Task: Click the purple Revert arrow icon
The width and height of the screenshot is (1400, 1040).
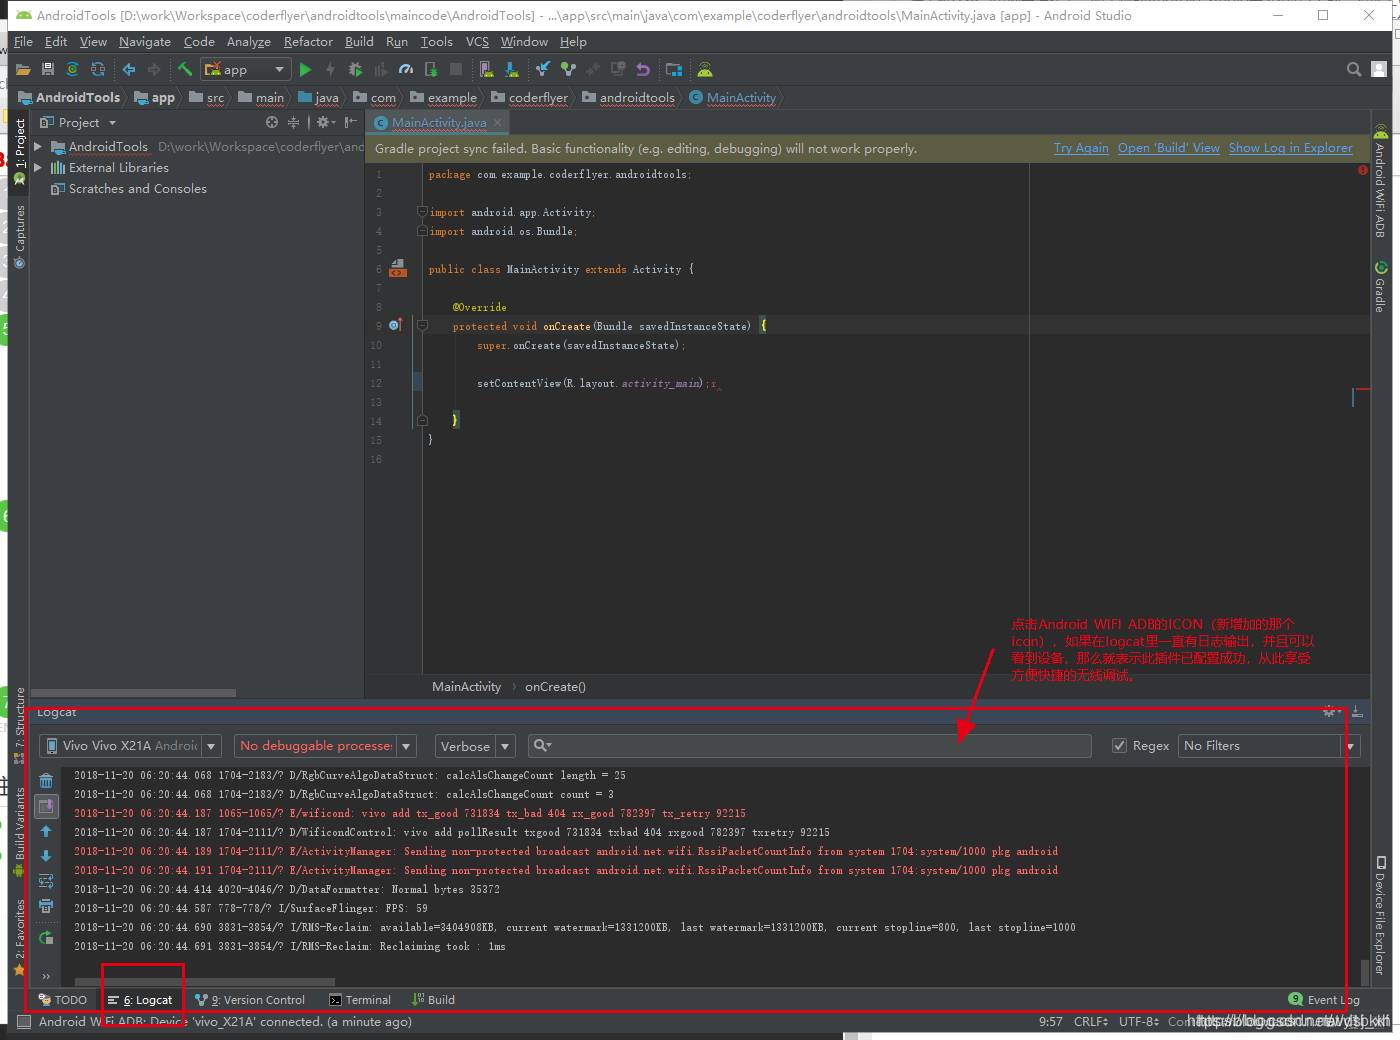Action: (643, 70)
